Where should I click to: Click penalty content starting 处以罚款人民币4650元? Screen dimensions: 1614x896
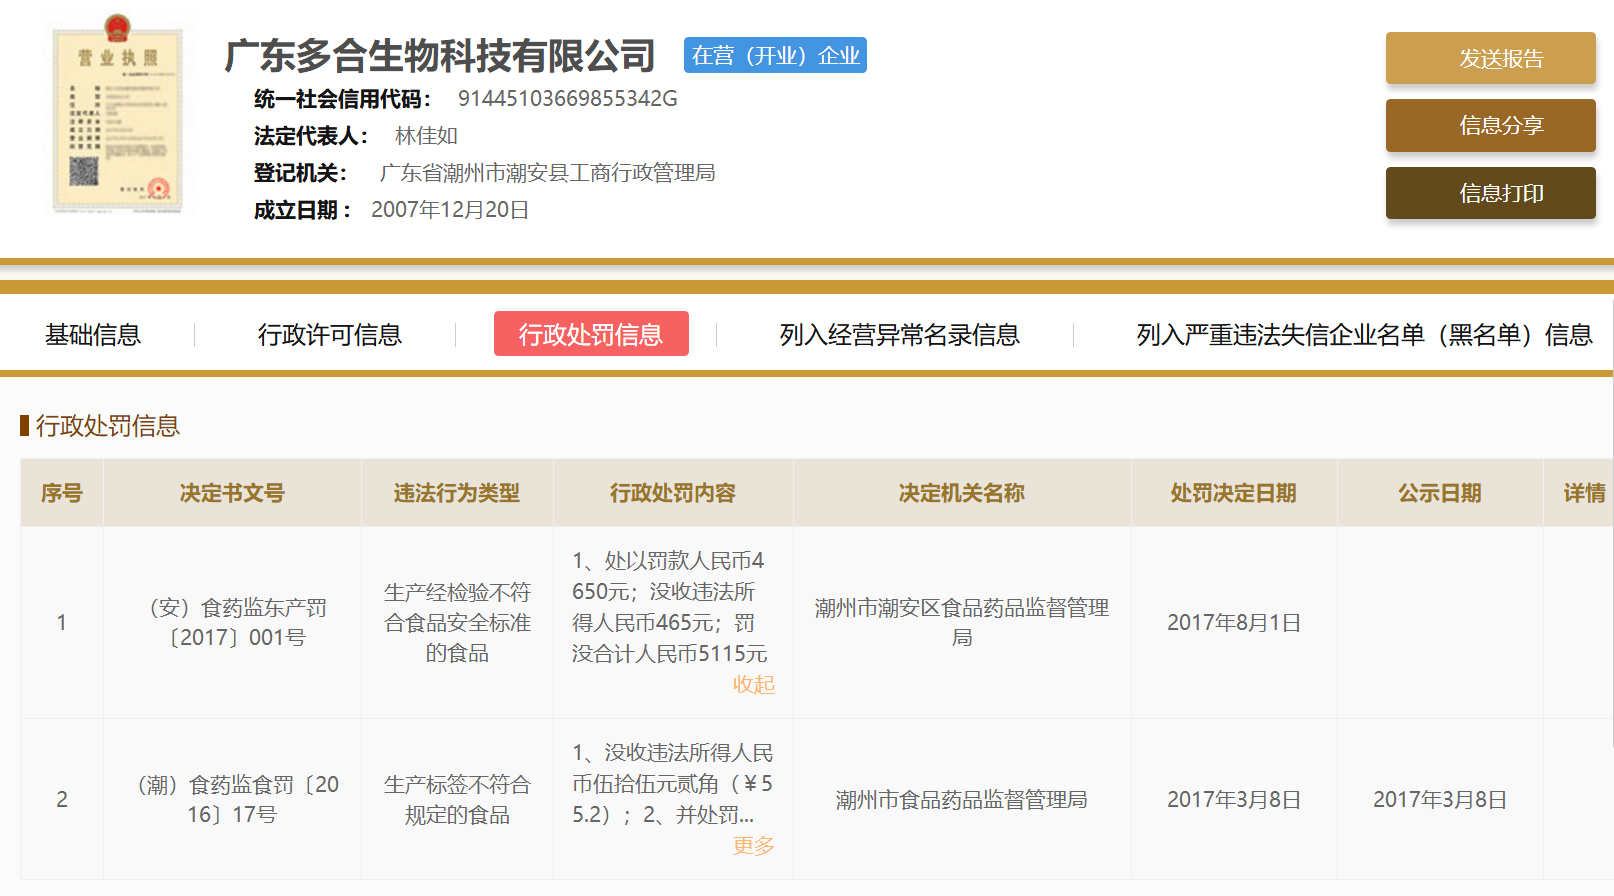tap(669, 607)
